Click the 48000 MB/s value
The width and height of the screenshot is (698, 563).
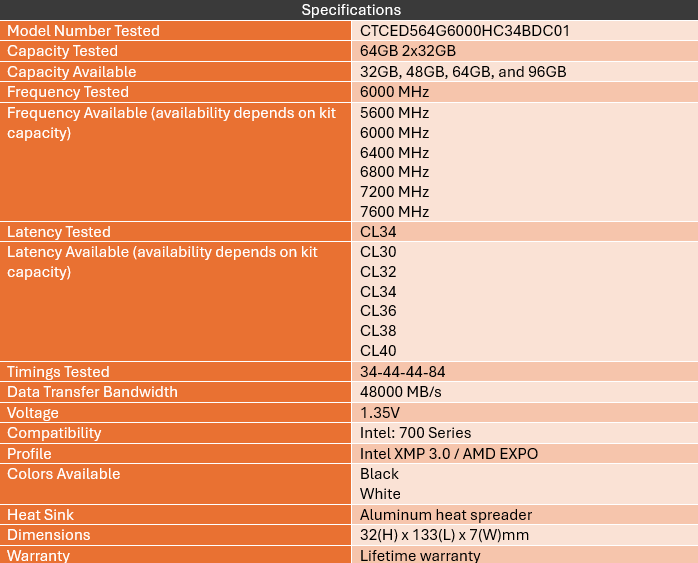click(401, 392)
